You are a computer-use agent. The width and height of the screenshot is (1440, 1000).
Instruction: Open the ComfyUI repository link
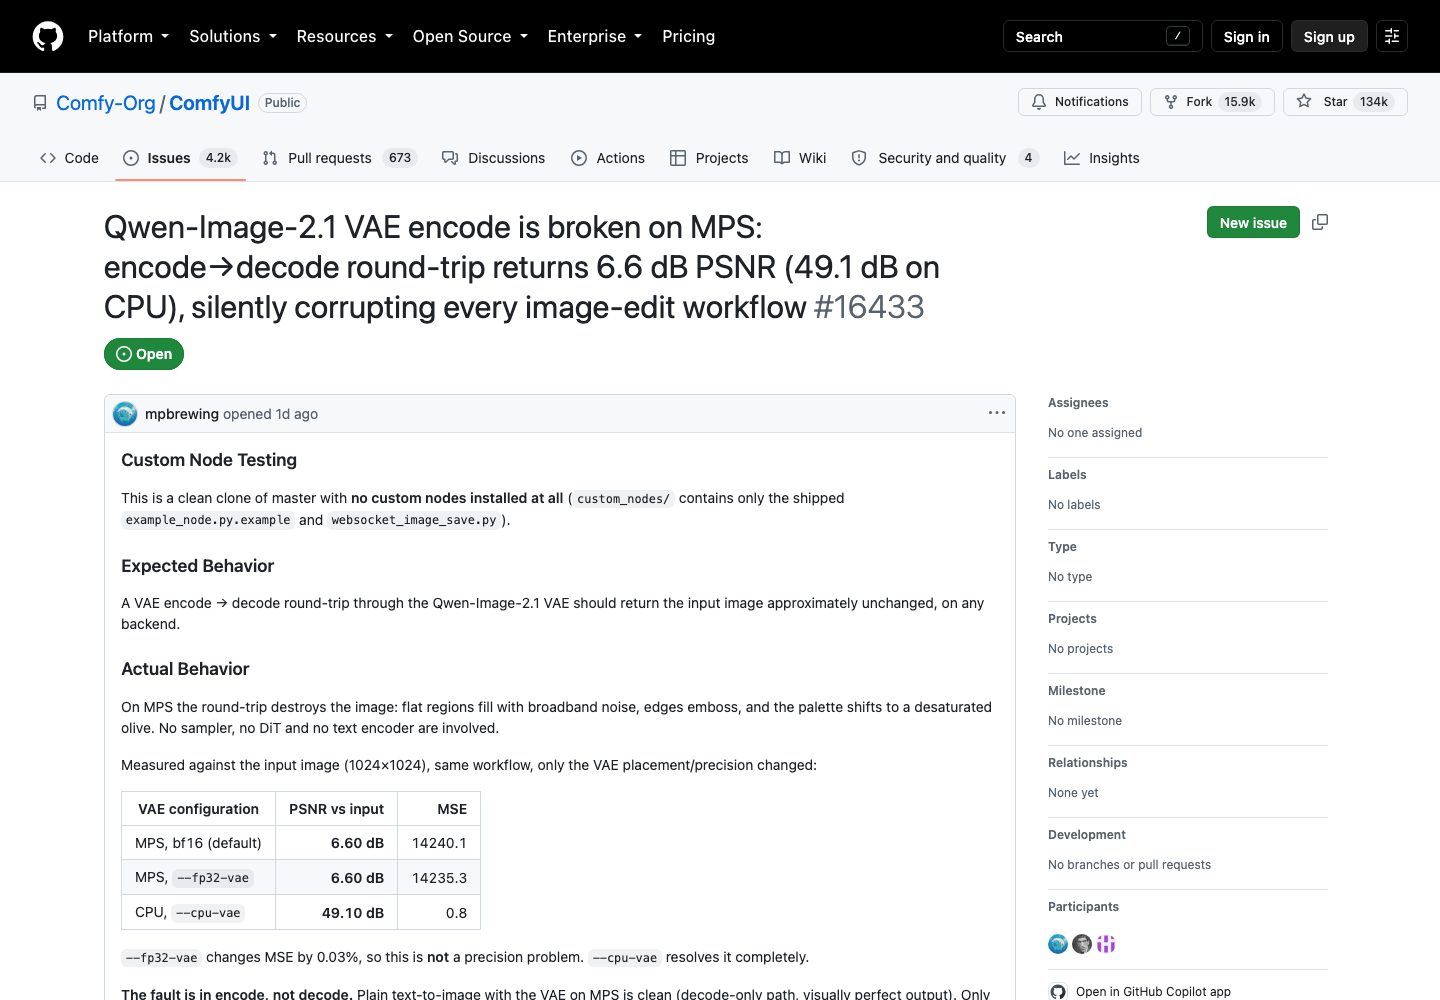tap(209, 103)
